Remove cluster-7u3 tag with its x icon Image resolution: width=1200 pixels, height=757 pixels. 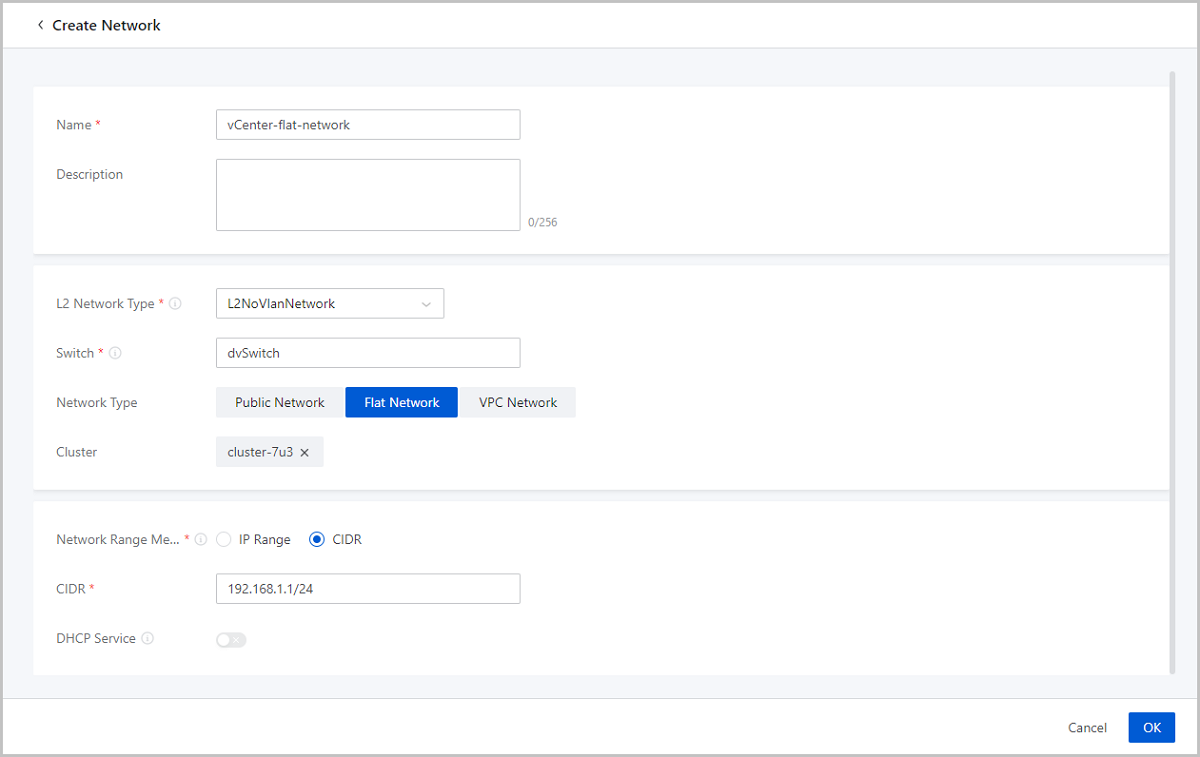pos(305,453)
